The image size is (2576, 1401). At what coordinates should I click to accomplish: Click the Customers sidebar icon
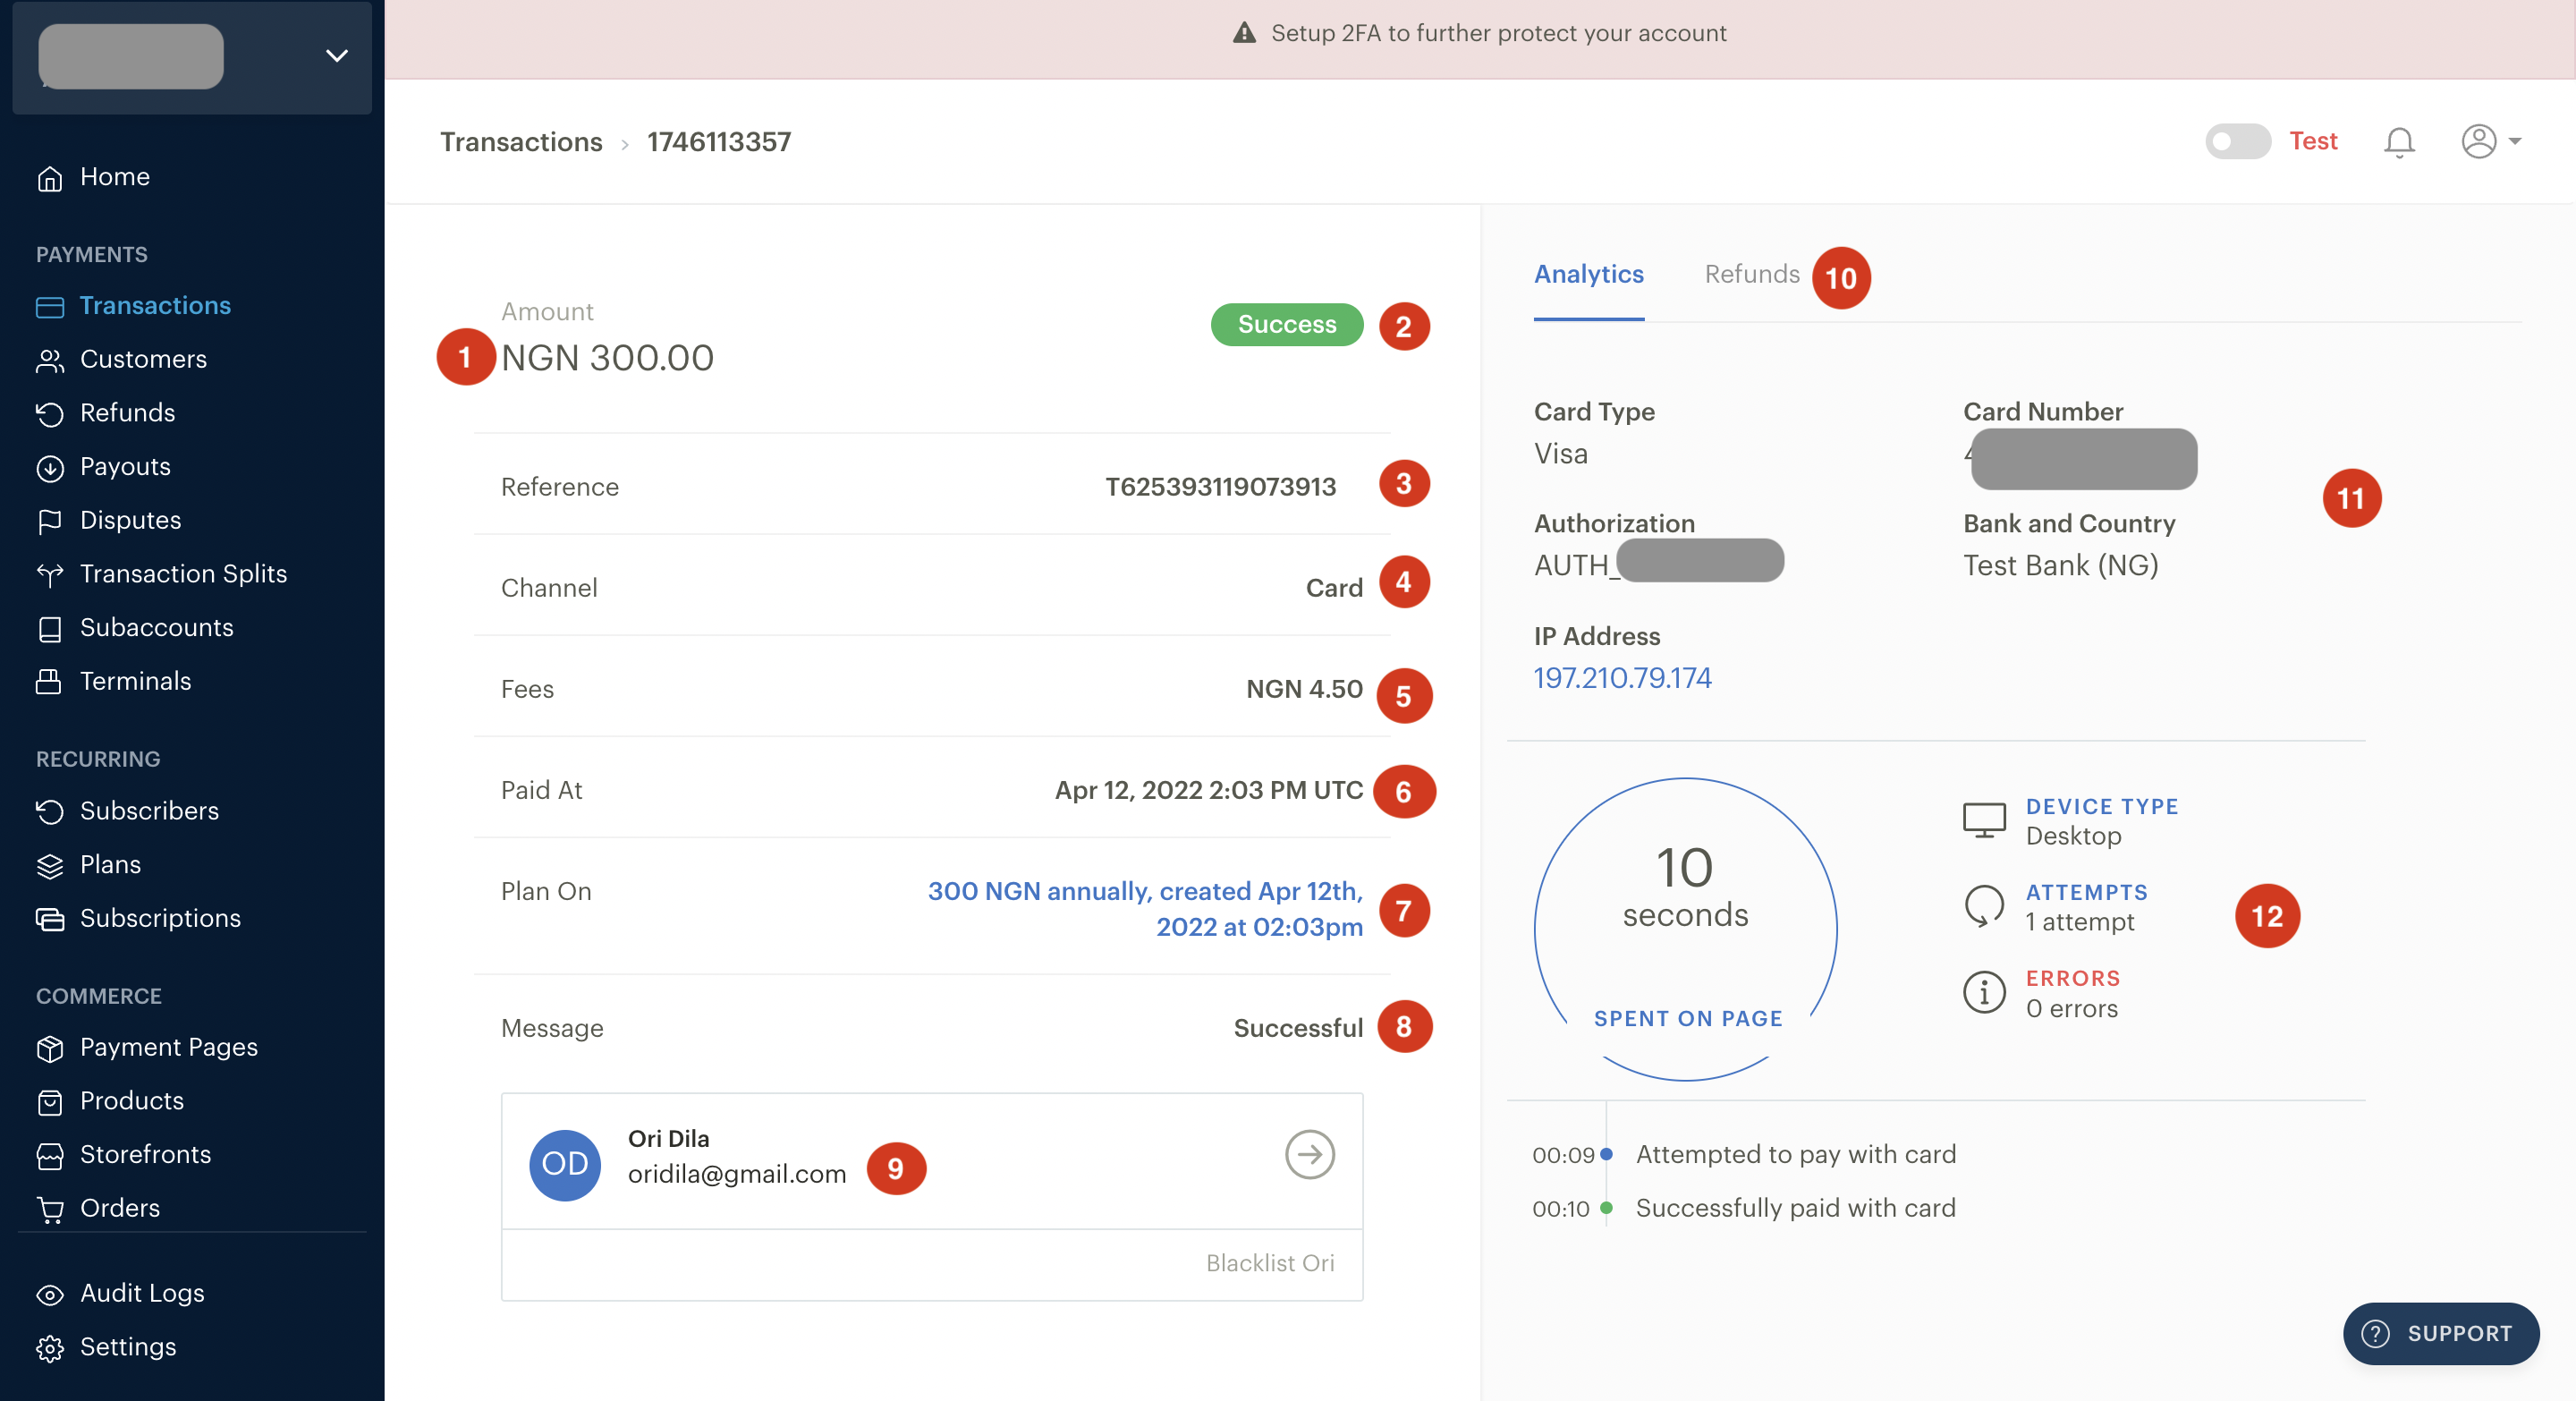50,357
